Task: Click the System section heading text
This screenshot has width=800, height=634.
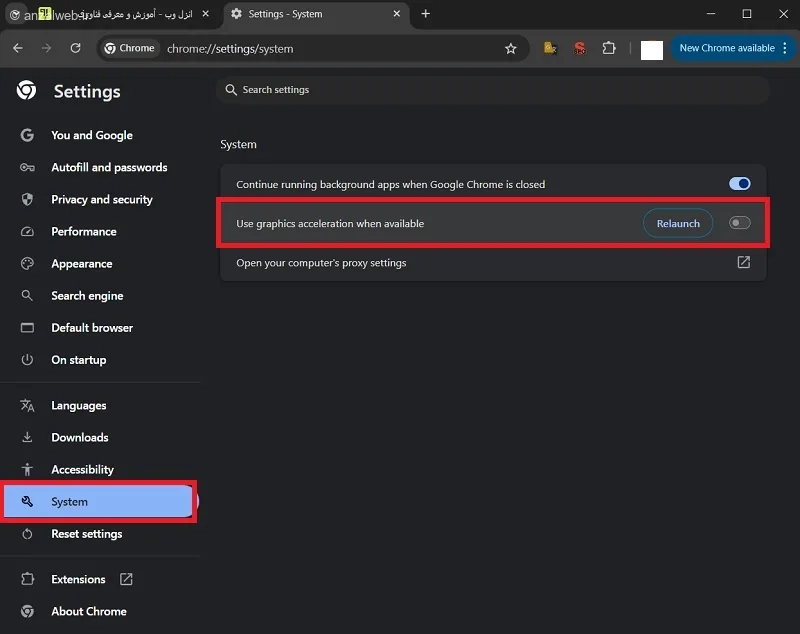Action: click(238, 144)
